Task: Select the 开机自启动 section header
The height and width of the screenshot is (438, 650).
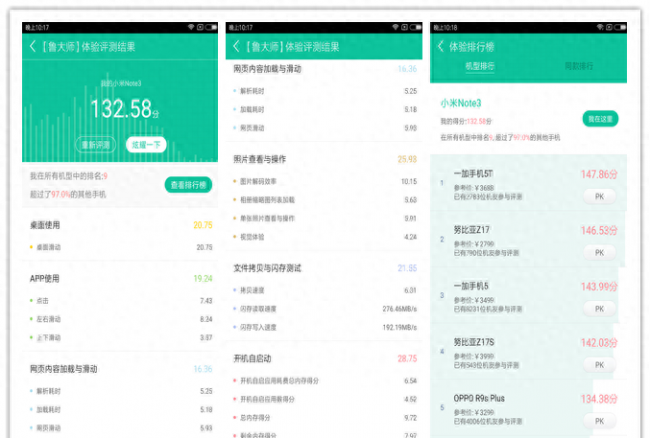Action: click(252, 358)
